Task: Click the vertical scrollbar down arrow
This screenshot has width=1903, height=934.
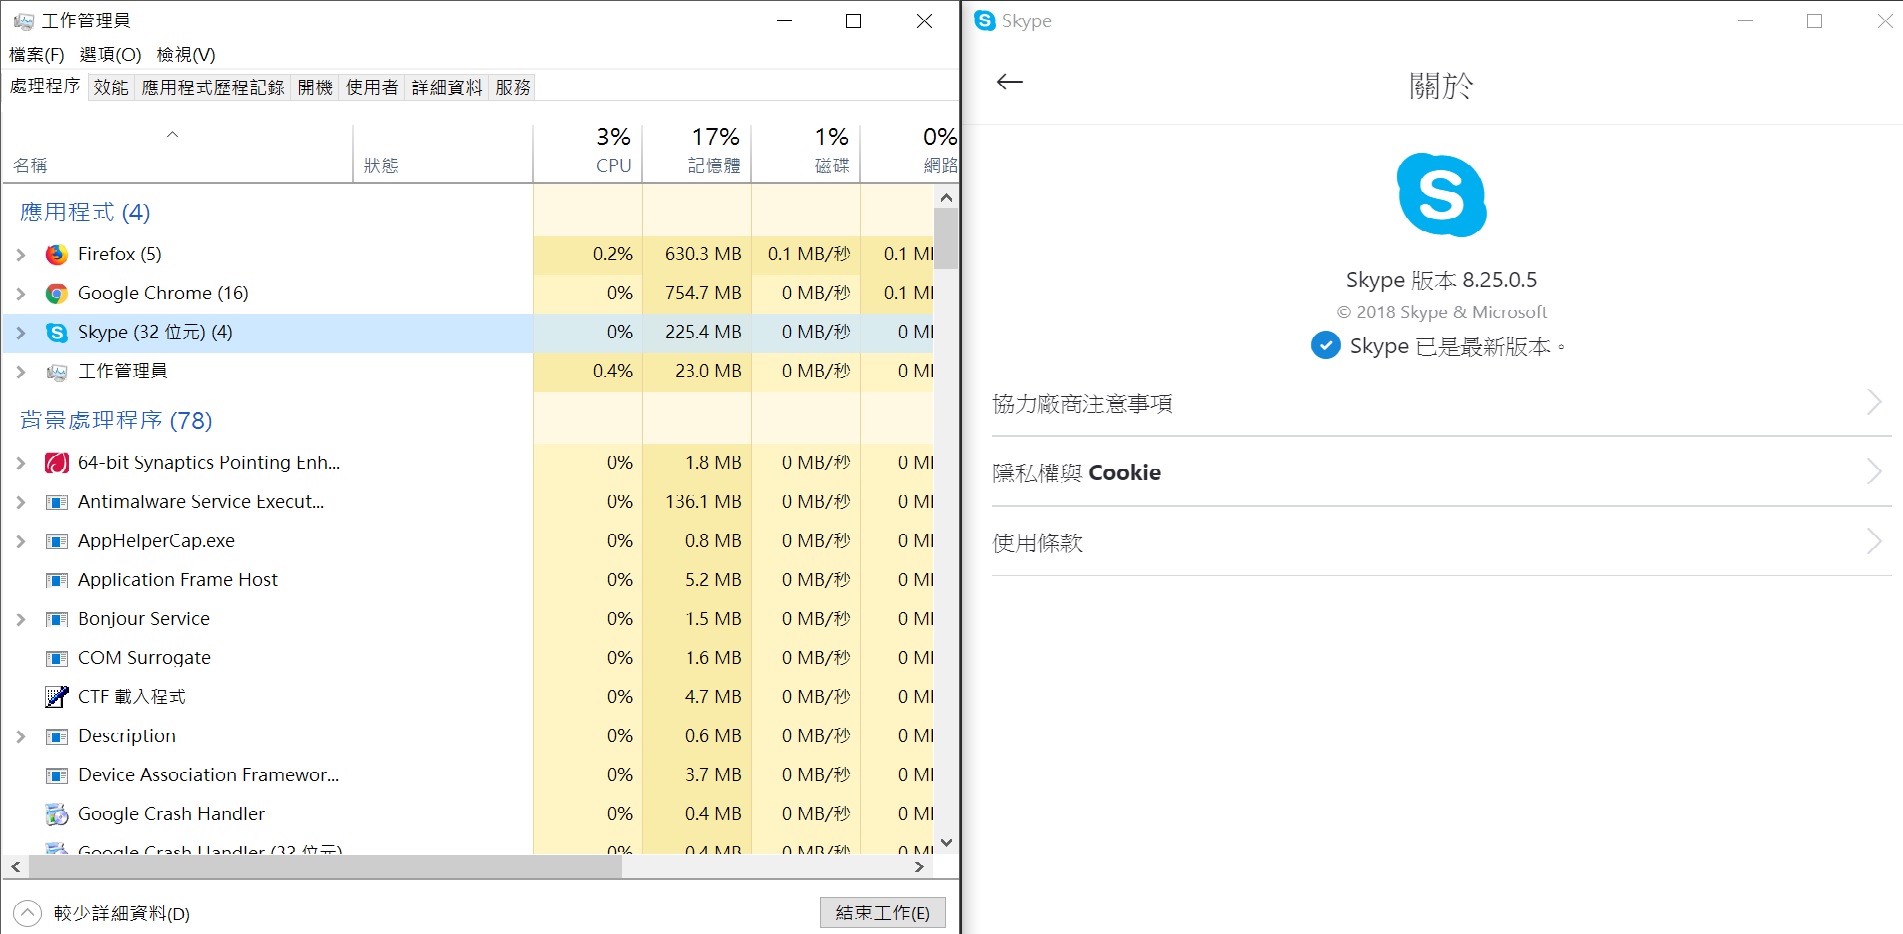Action: pyautogui.click(x=946, y=843)
